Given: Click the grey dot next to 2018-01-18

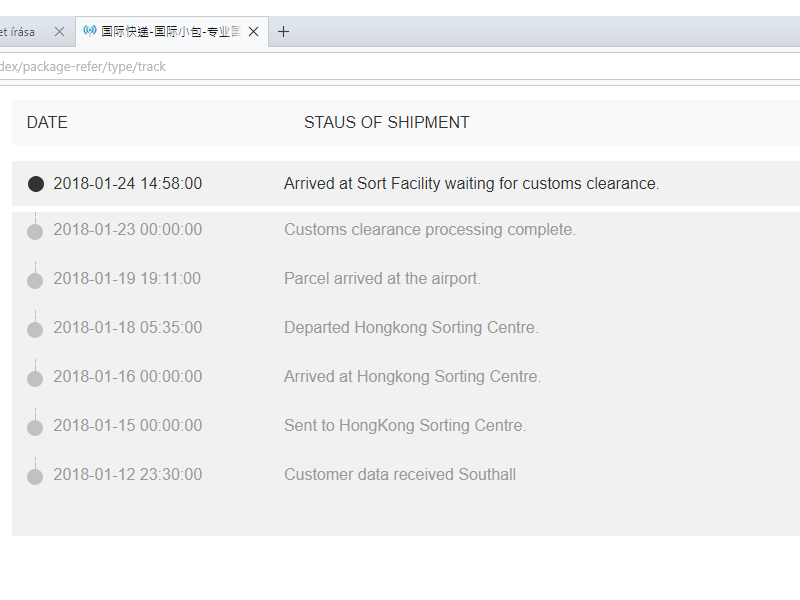Looking at the screenshot, I should click(x=35, y=330).
